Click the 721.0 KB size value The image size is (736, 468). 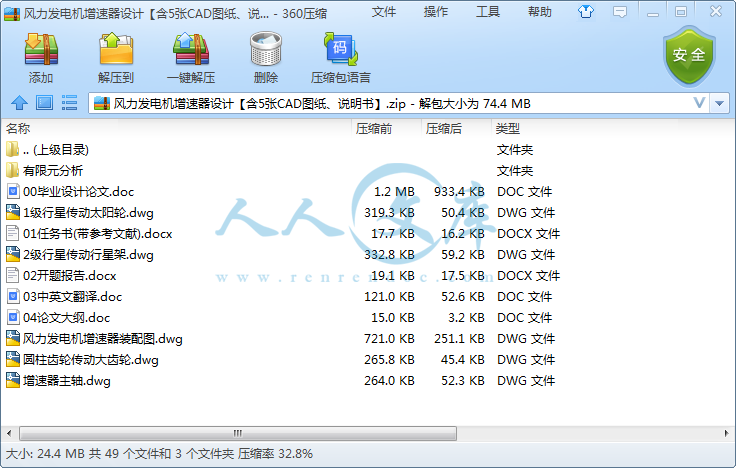(389, 338)
